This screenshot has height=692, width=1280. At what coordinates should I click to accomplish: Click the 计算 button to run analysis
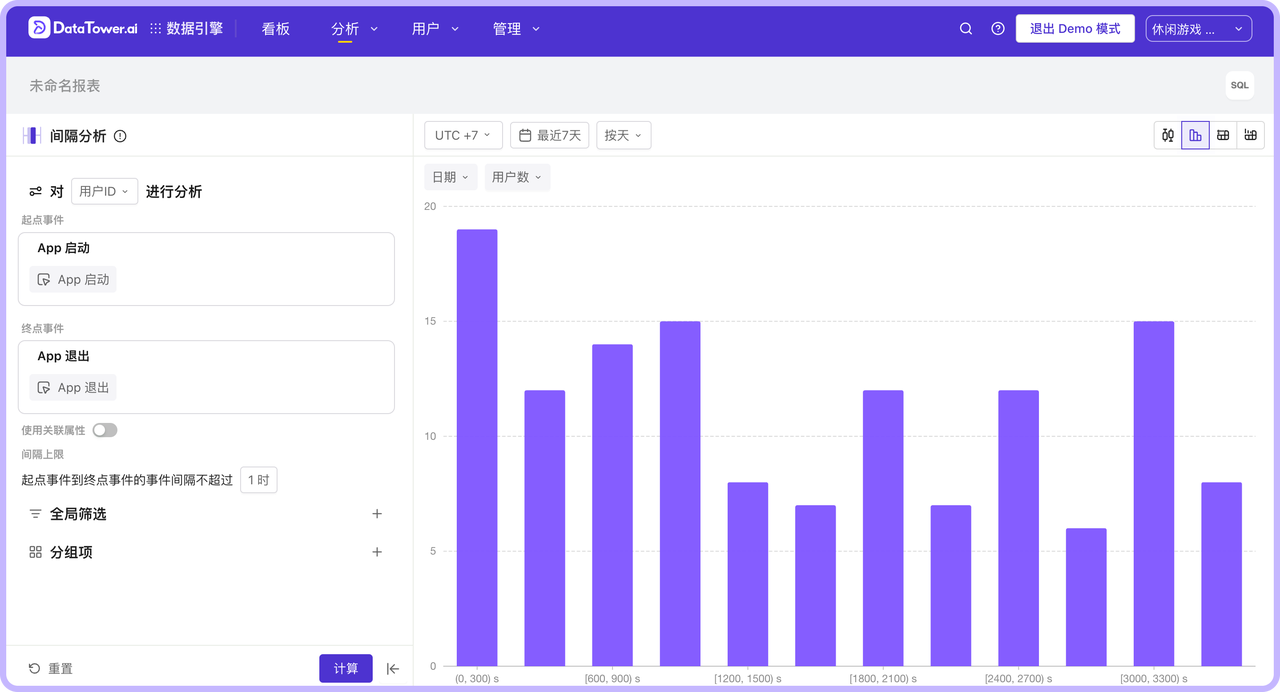pos(345,668)
